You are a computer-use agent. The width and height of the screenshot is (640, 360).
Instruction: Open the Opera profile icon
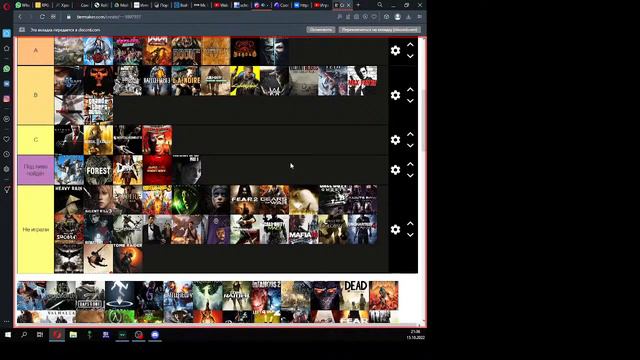click(398, 17)
